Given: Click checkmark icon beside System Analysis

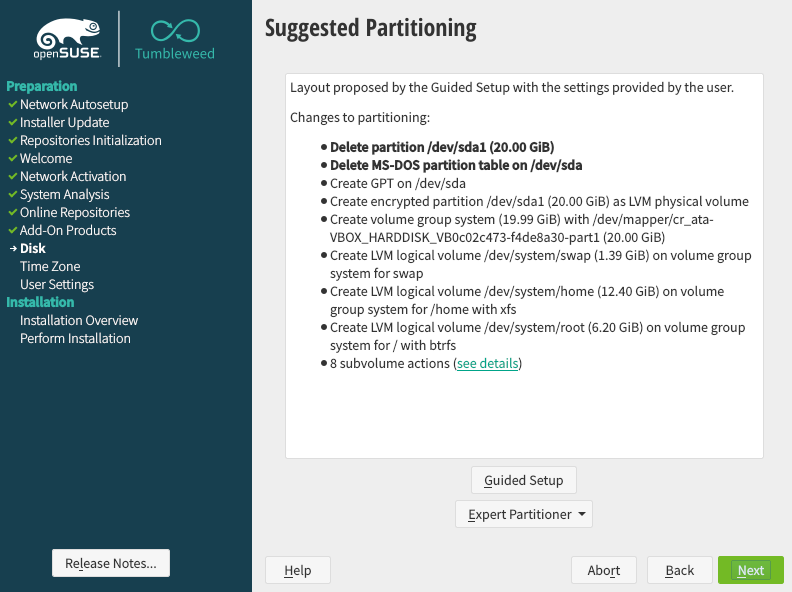Looking at the screenshot, I should click(12, 194).
